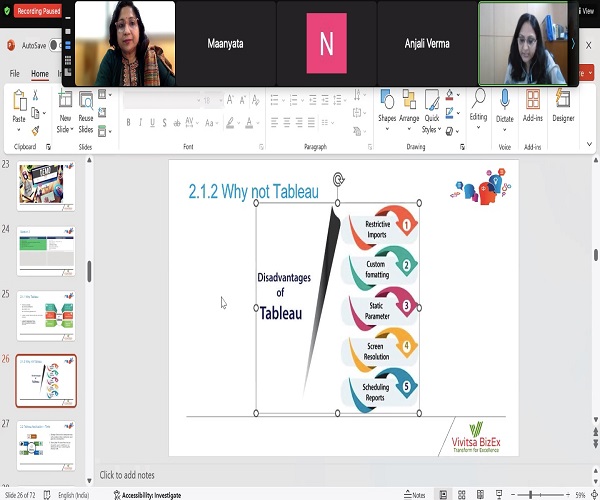Toggle Notes pane in status bar
Image resolution: width=600 pixels, height=500 pixels.
(x=414, y=495)
